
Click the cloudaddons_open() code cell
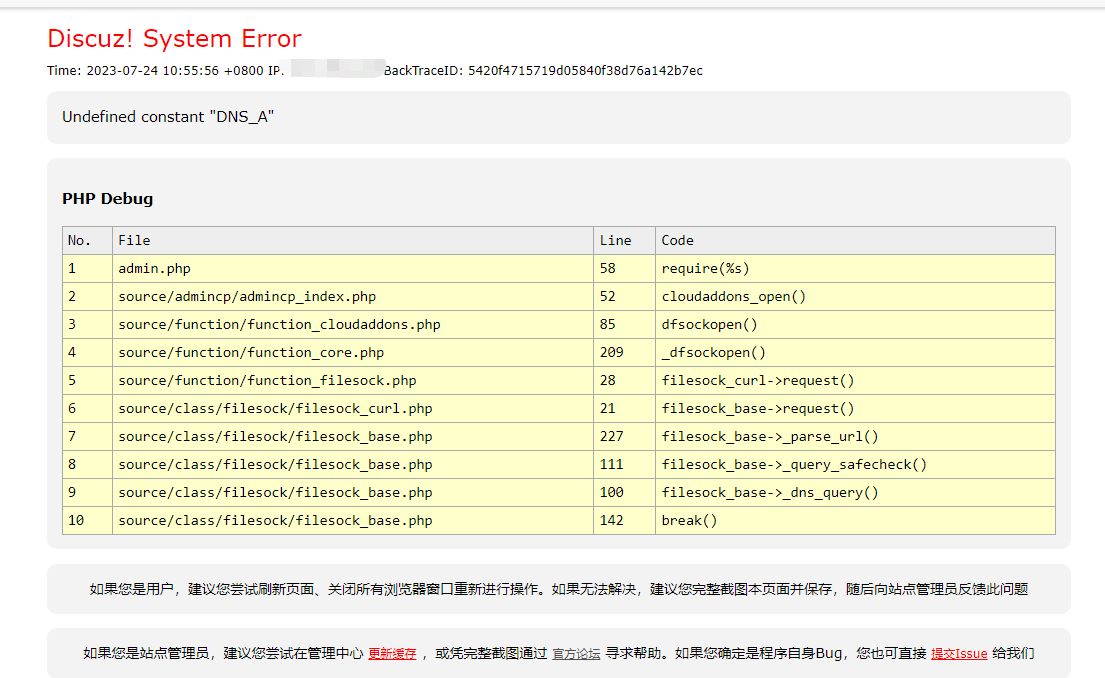coord(855,297)
